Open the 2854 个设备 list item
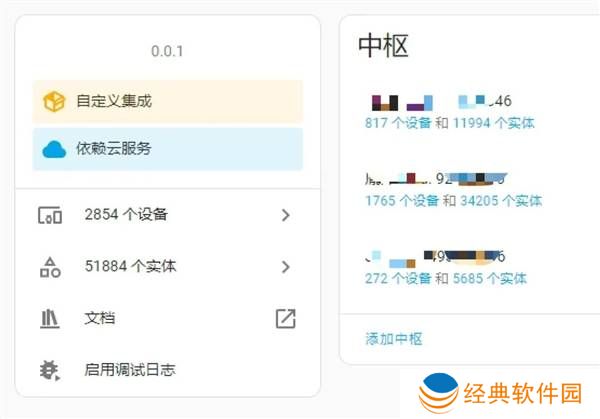Viewport: 600px width, 419px height. pos(126,215)
